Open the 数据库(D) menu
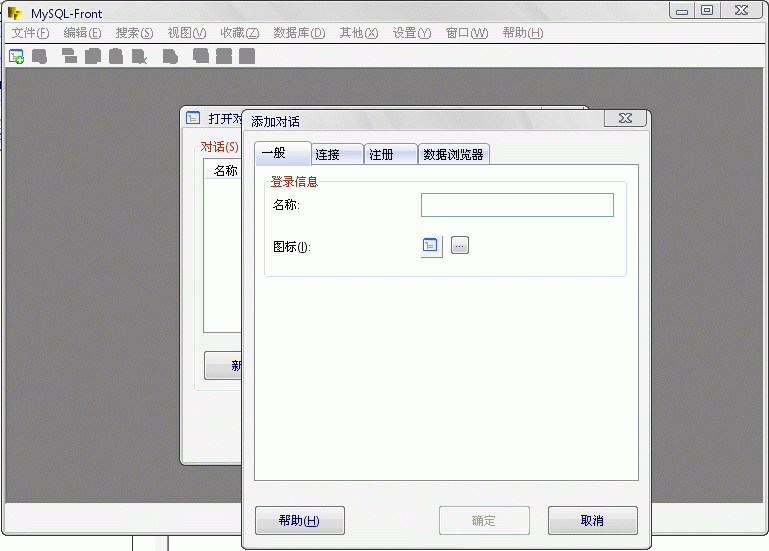The image size is (769, 551). point(299,33)
